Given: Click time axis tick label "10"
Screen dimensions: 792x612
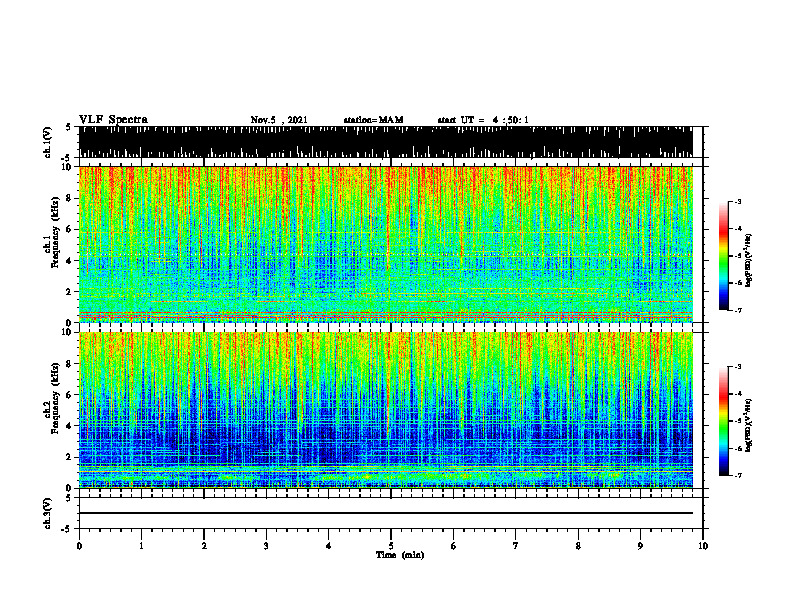Looking at the screenshot, I should click(x=703, y=546).
